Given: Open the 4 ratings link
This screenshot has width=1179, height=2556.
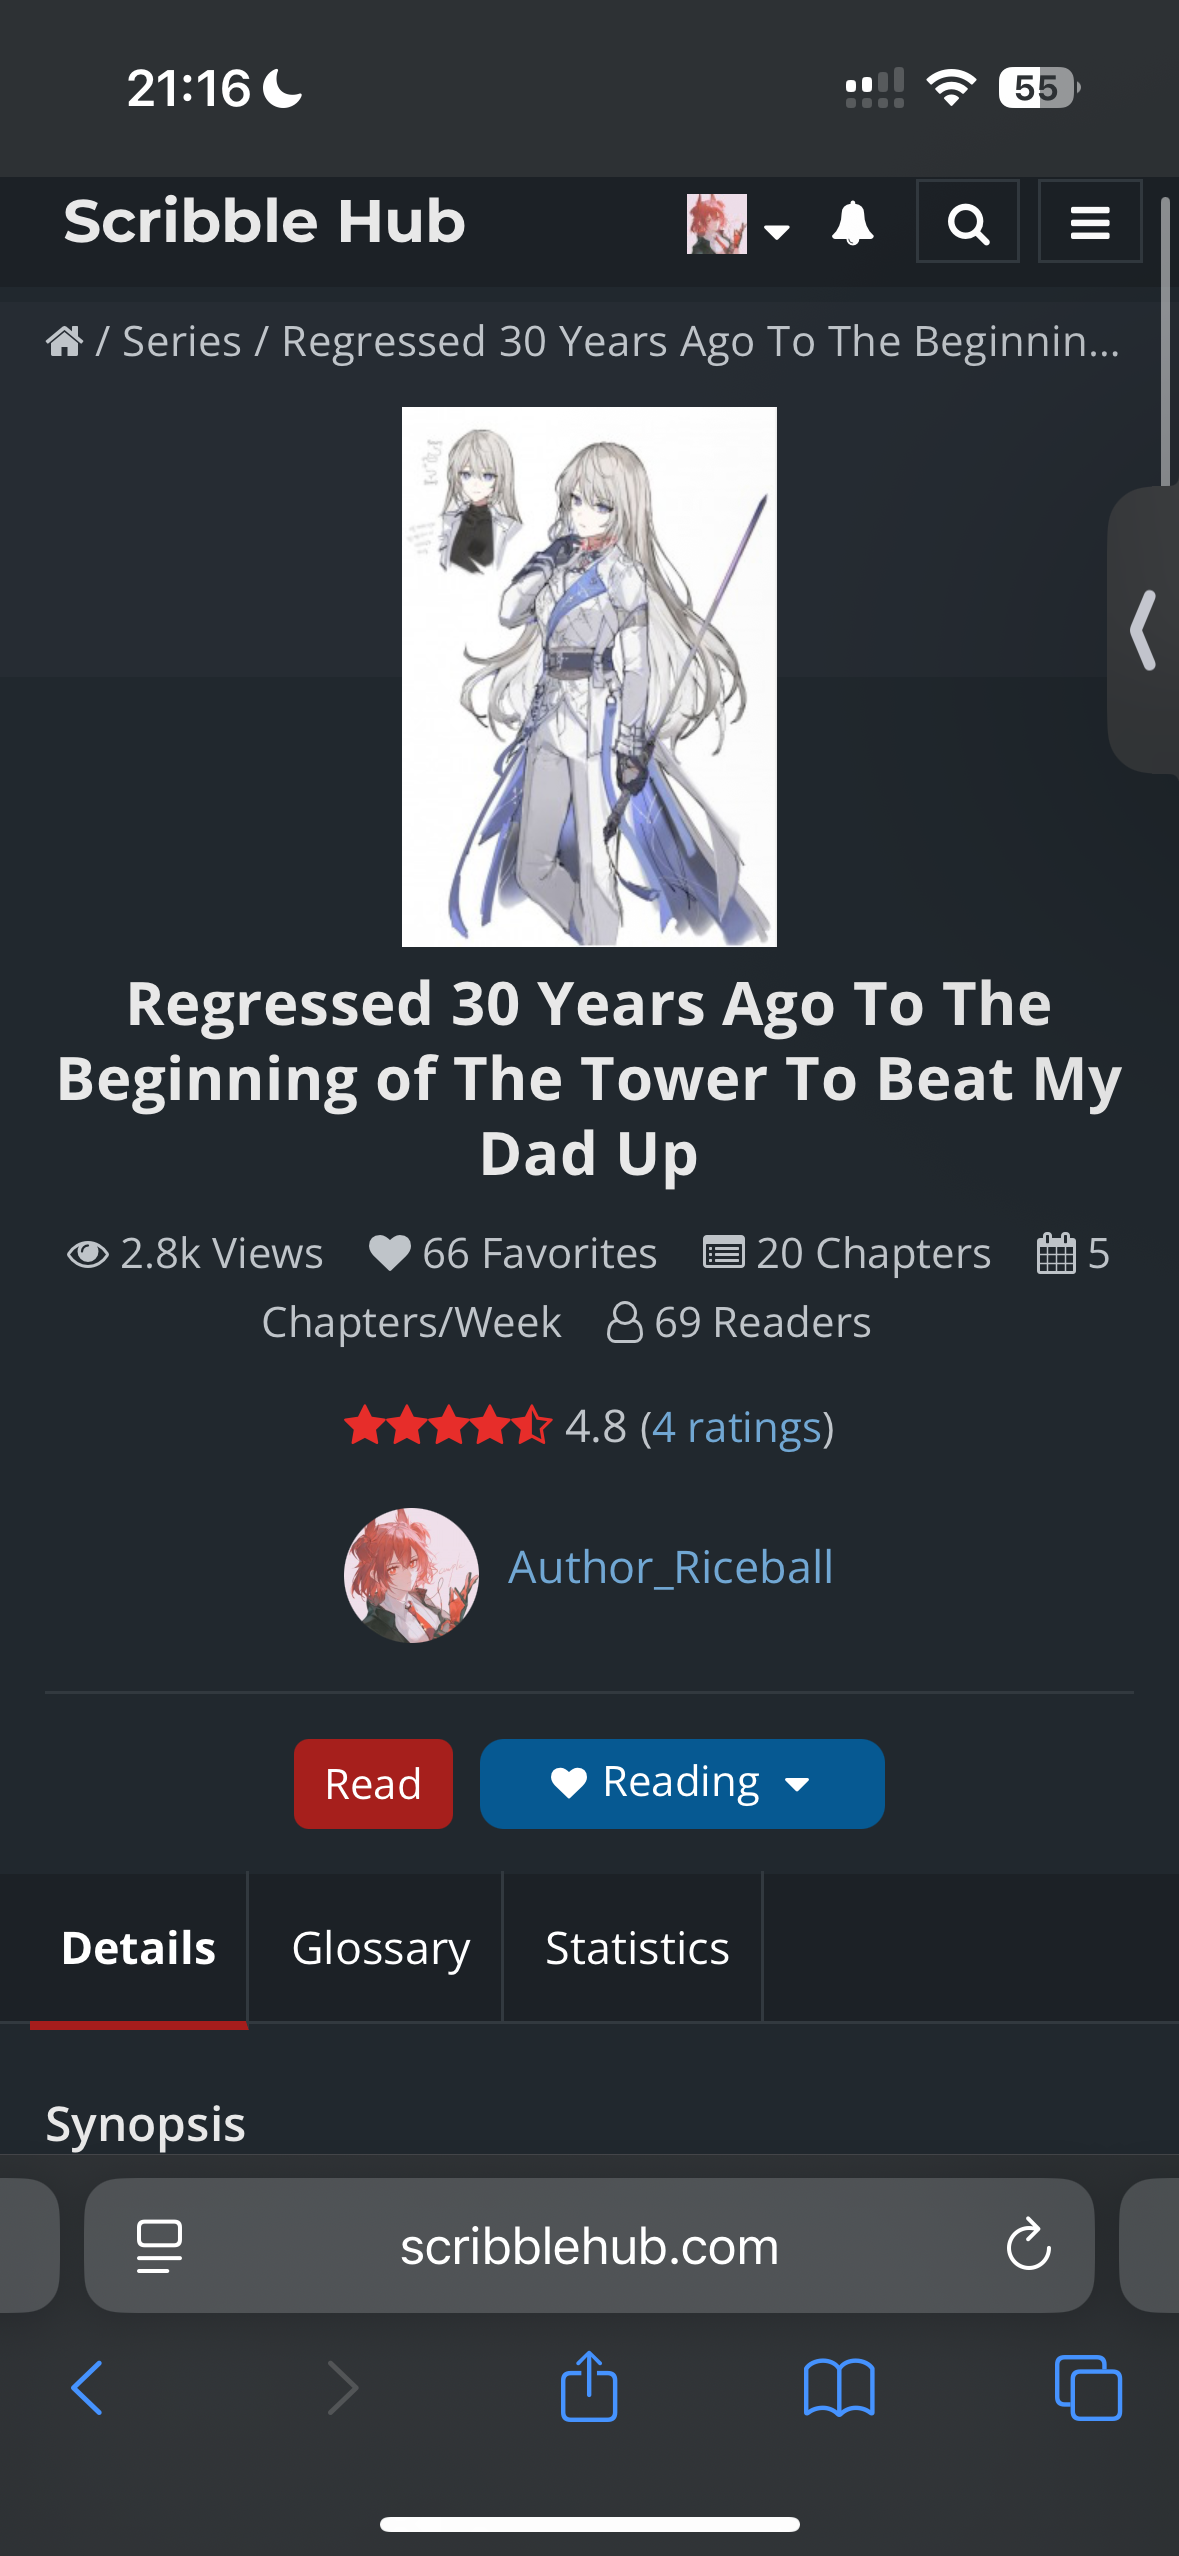Looking at the screenshot, I should 737,1427.
